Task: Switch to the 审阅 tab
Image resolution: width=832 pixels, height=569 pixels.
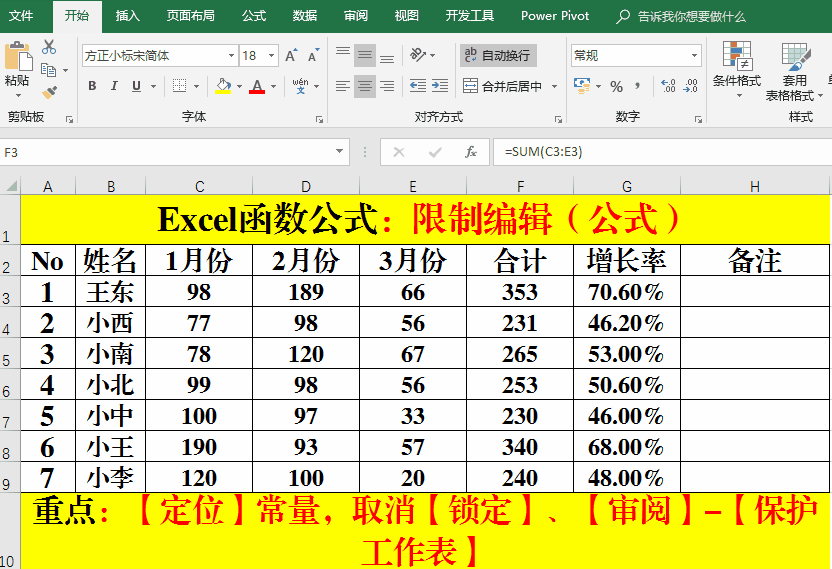Action: tap(356, 16)
